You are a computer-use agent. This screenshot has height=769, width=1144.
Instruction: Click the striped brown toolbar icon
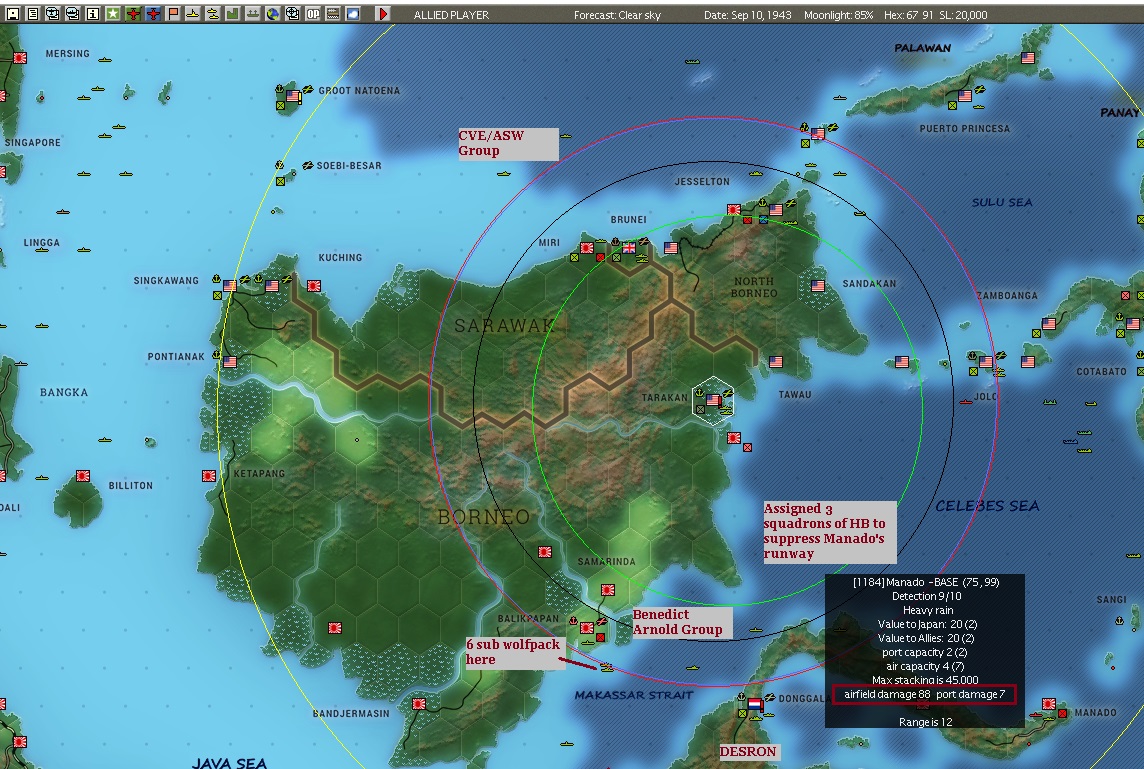(333, 14)
